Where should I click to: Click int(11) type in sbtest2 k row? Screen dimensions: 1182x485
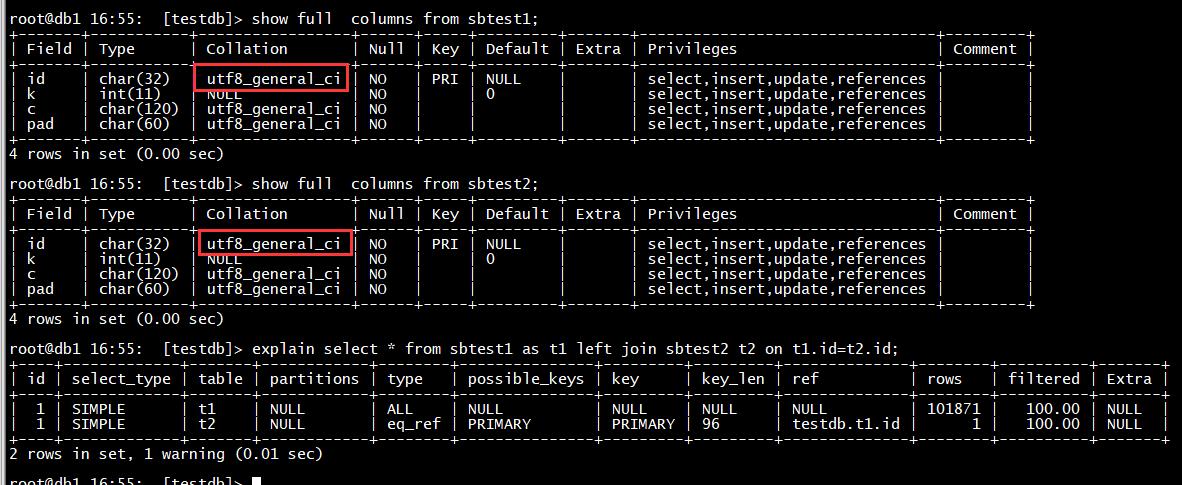click(129, 258)
